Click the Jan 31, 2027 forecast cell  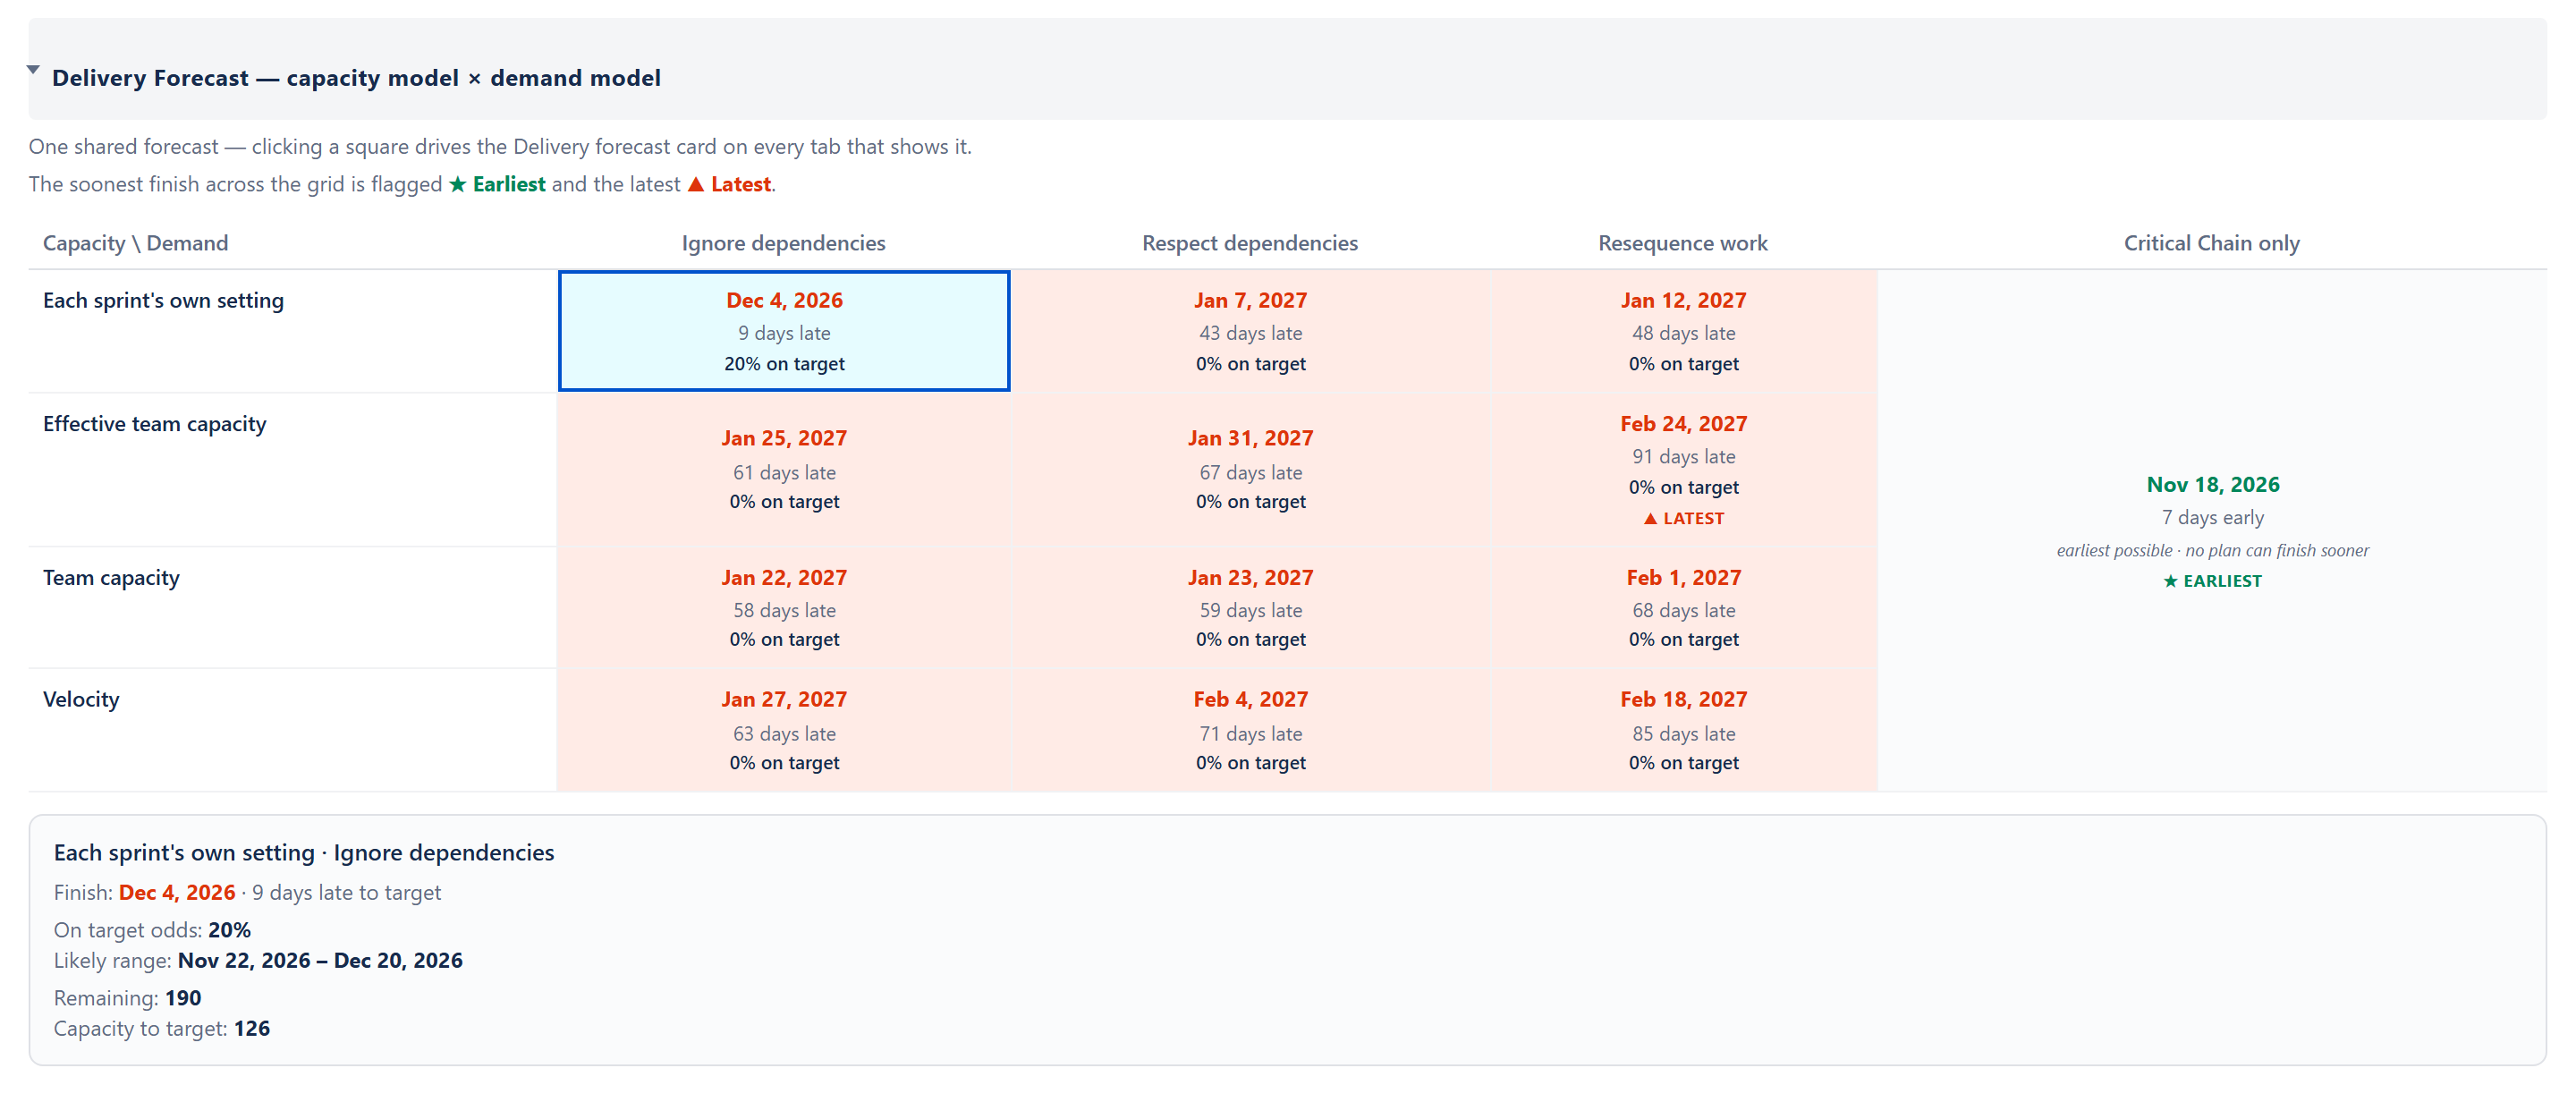click(1250, 469)
